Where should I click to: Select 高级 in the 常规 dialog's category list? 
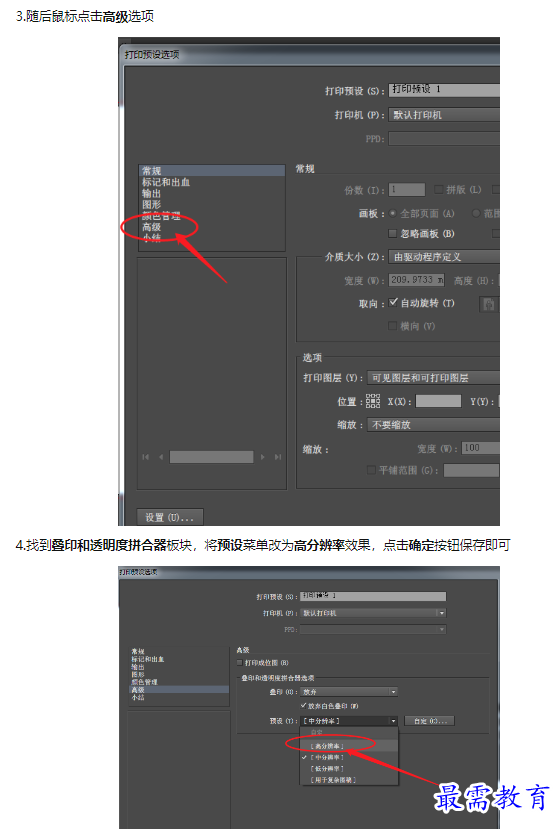click(212, 227)
